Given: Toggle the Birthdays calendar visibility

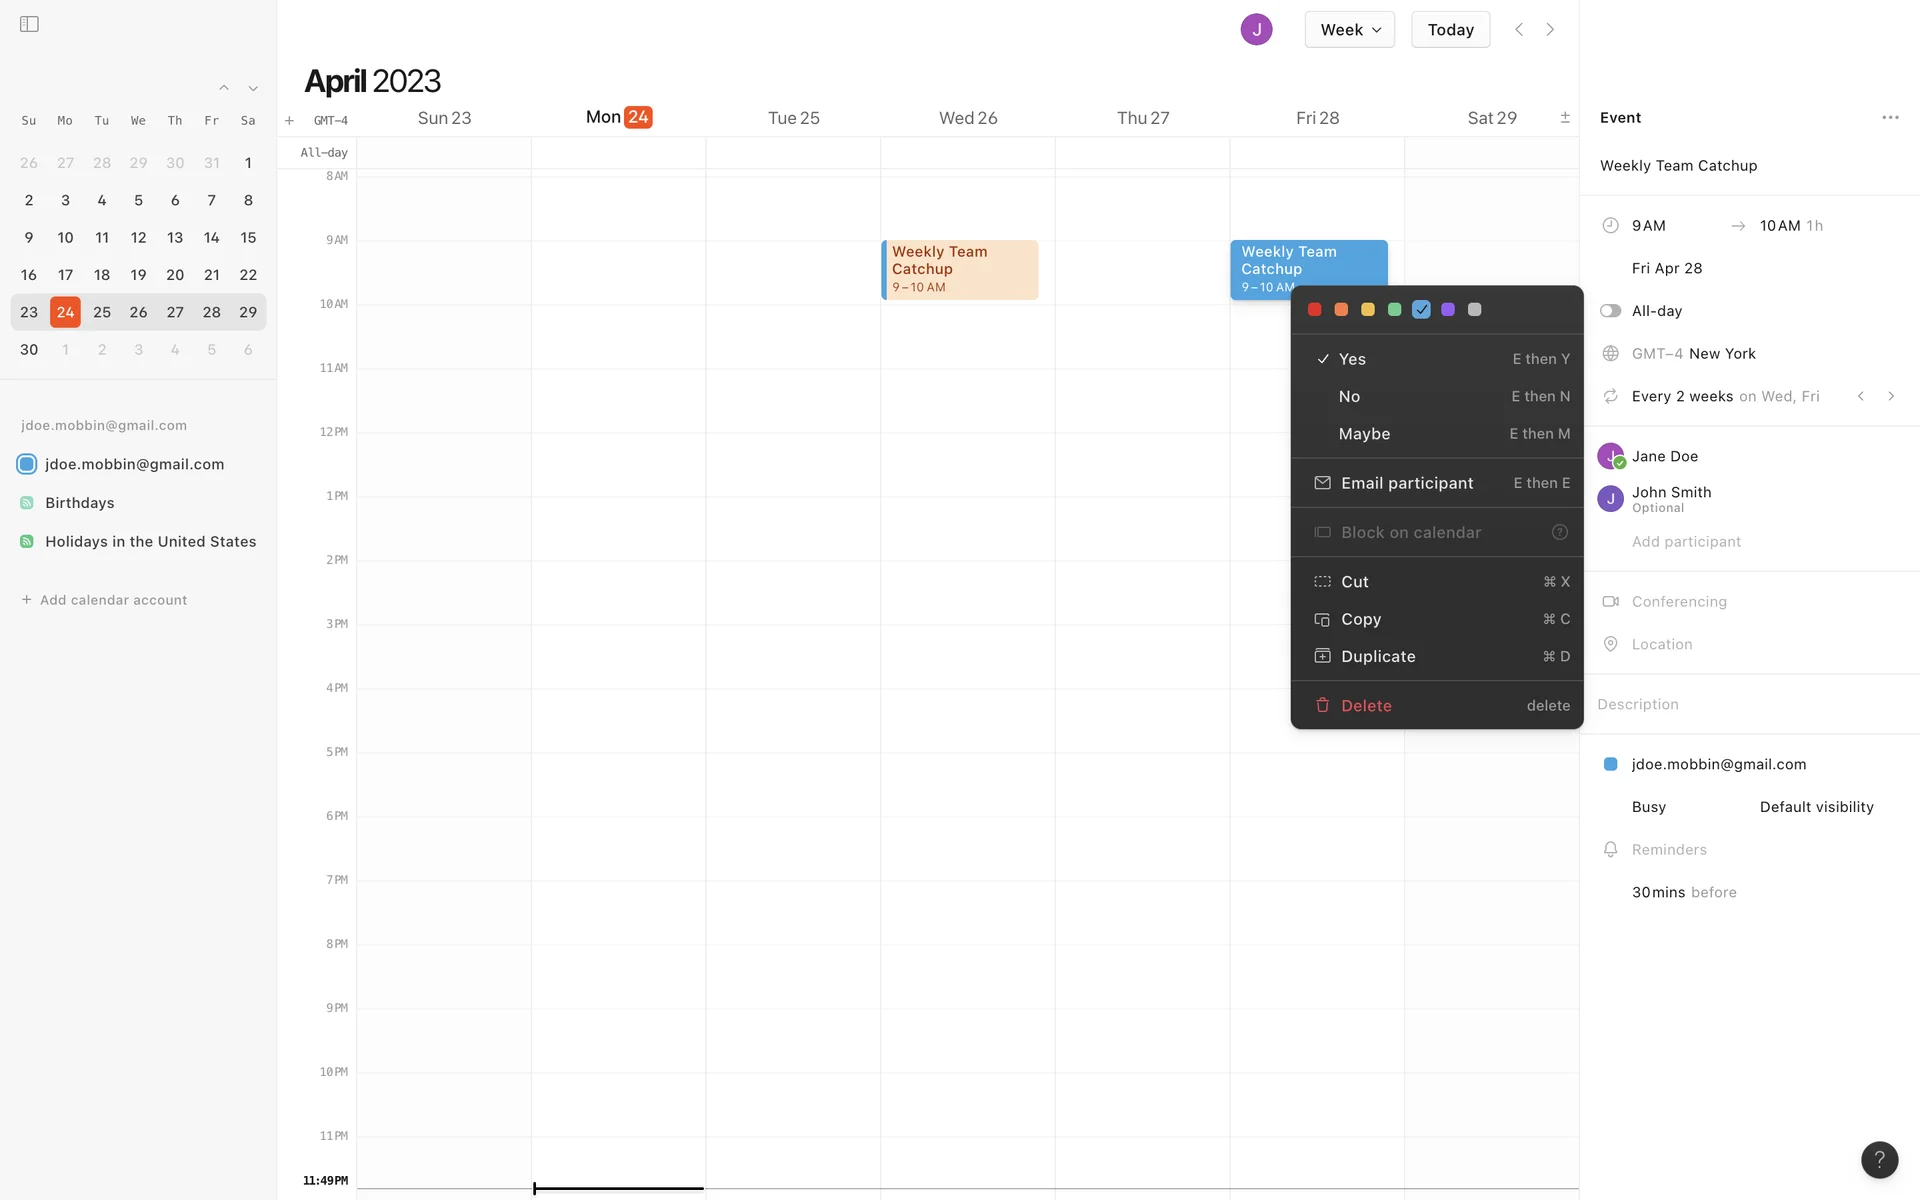Looking at the screenshot, I should (x=27, y=503).
